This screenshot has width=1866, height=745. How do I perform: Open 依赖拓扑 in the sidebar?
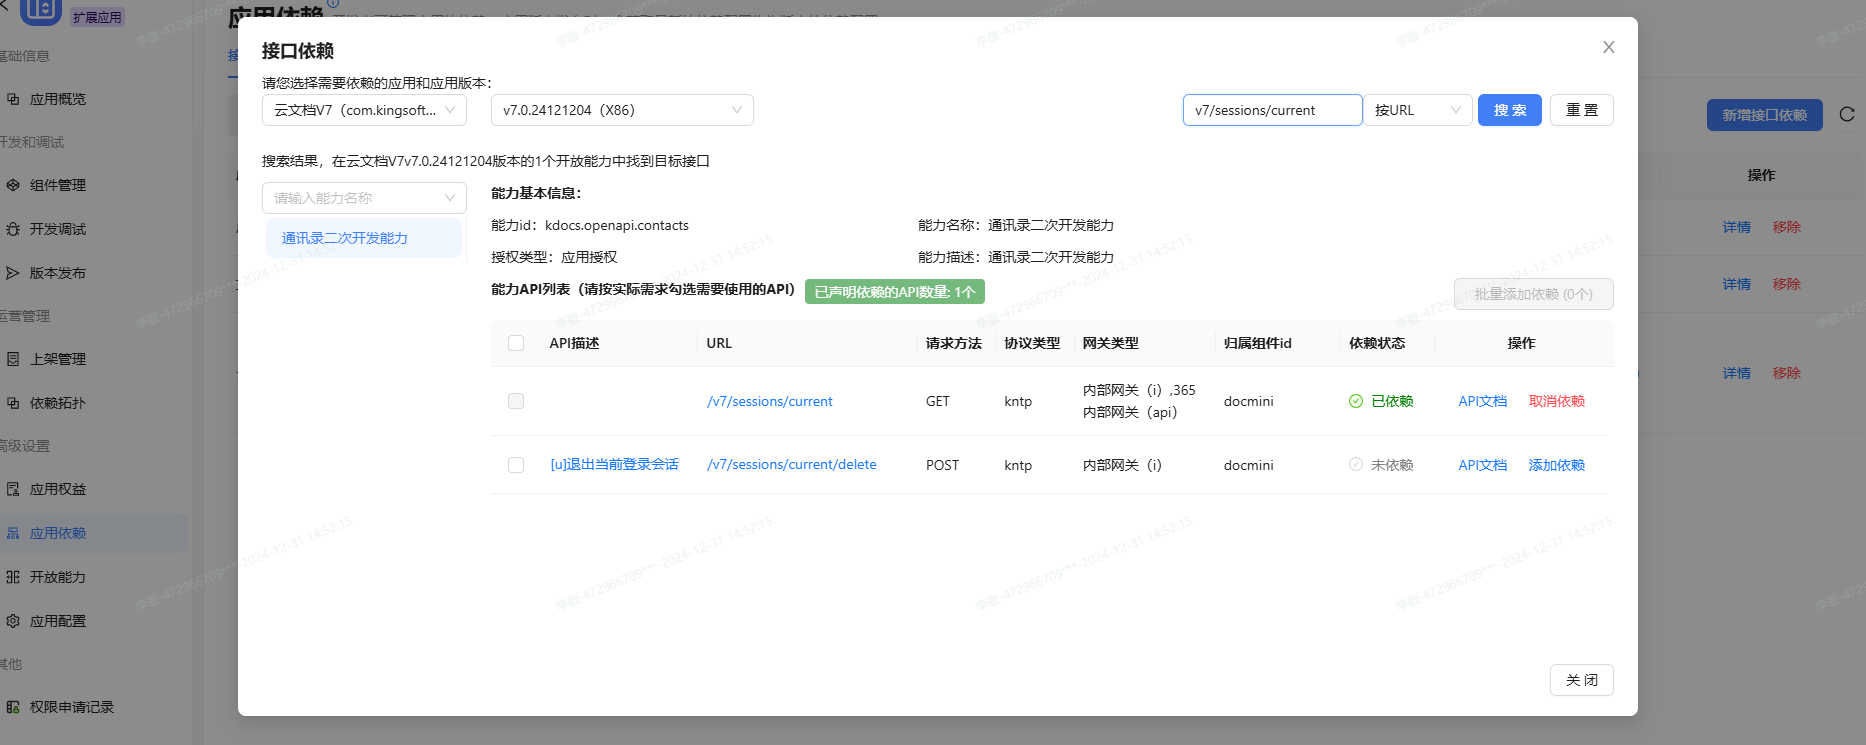pyautogui.click(x=58, y=403)
